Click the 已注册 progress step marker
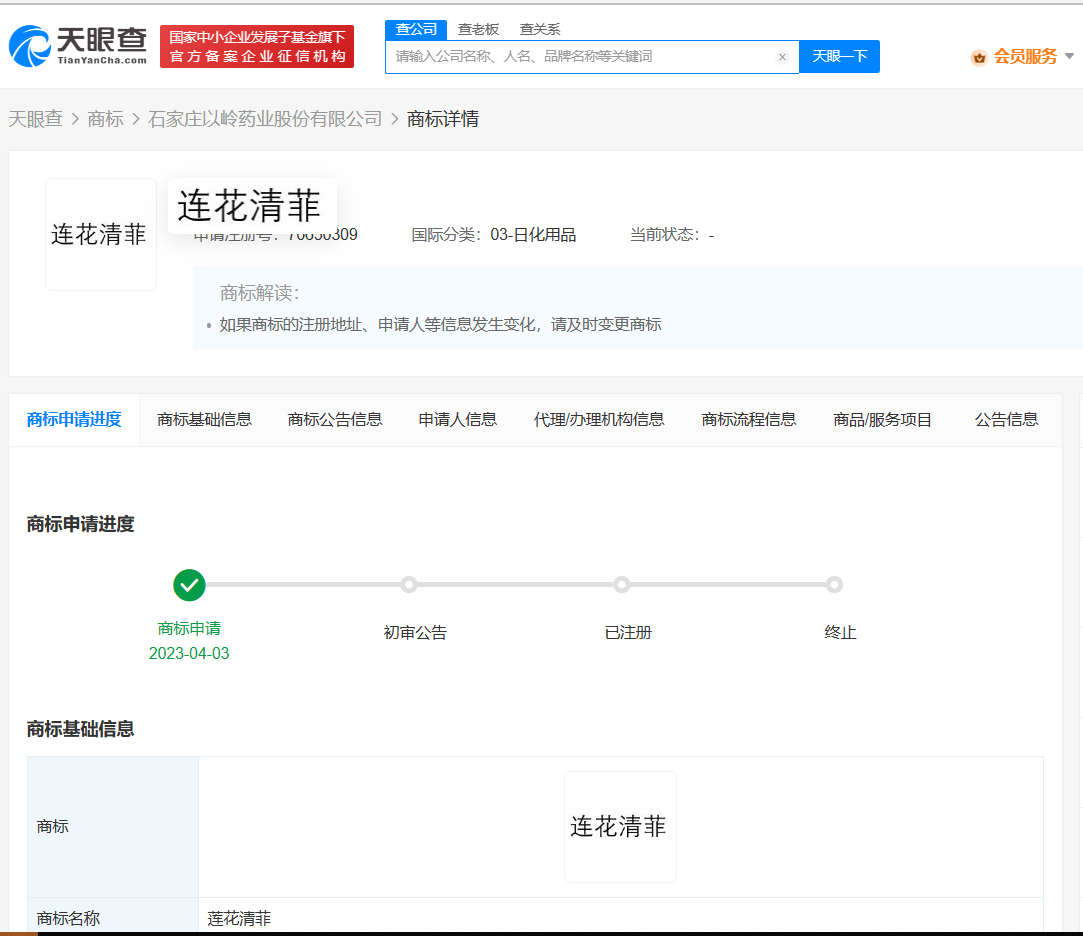 click(622, 585)
